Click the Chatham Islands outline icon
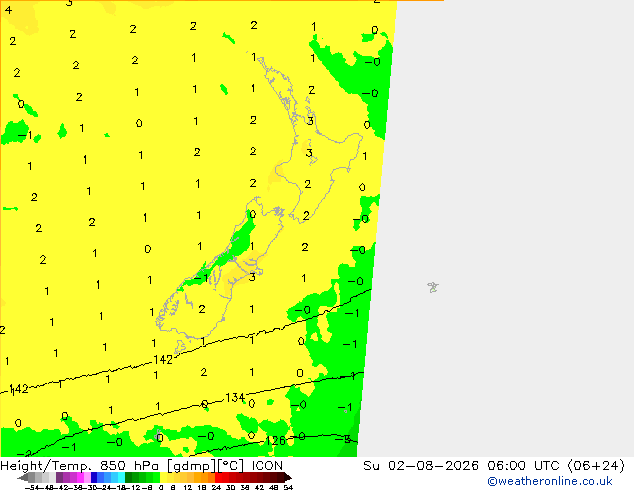This screenshot has height=490, width=634. tap(433, 287)
